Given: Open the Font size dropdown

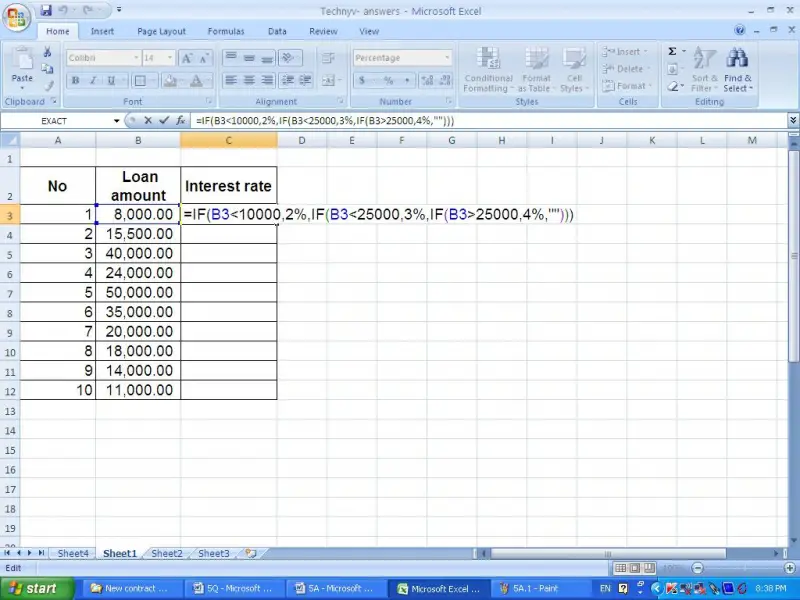Looking at the screenshot, I should pos(170,58).
